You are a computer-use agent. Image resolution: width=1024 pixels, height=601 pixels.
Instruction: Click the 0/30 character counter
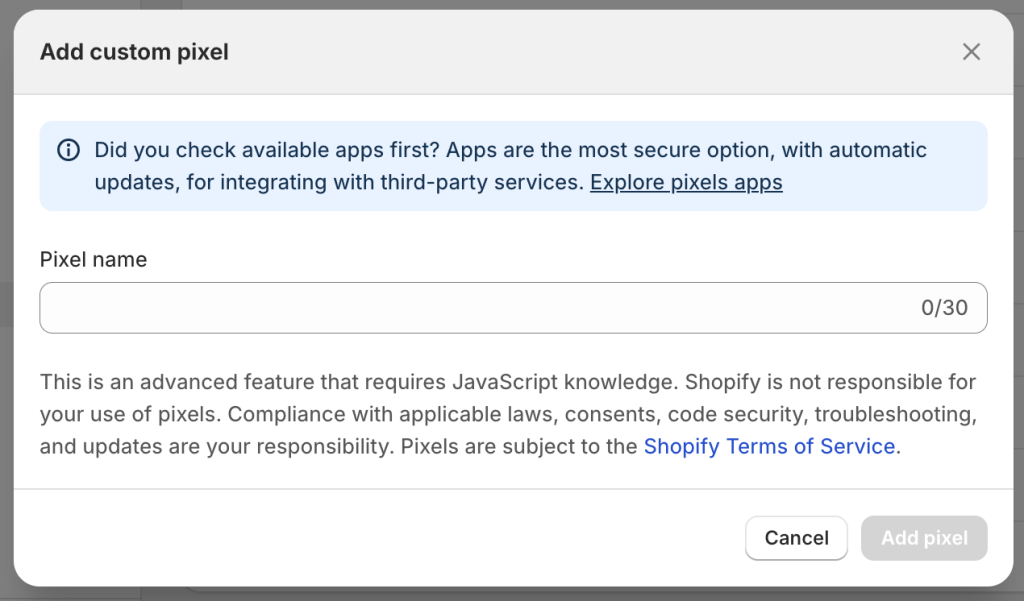pyautogui.click(x=944, y=307)
